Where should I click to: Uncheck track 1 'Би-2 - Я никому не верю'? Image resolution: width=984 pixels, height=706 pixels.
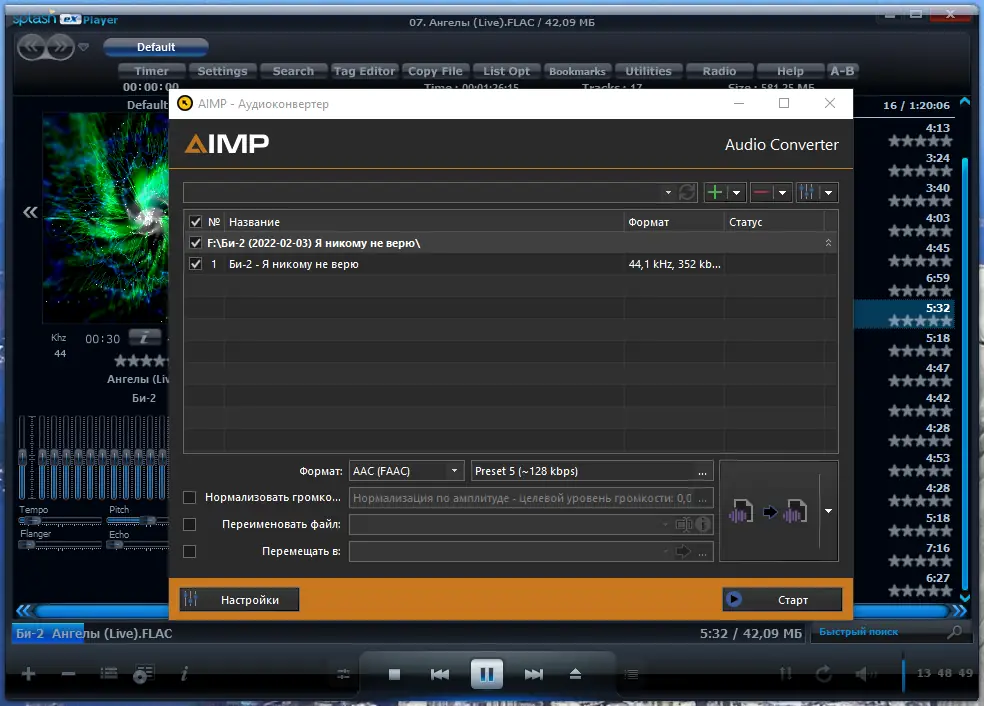point(195,264)
